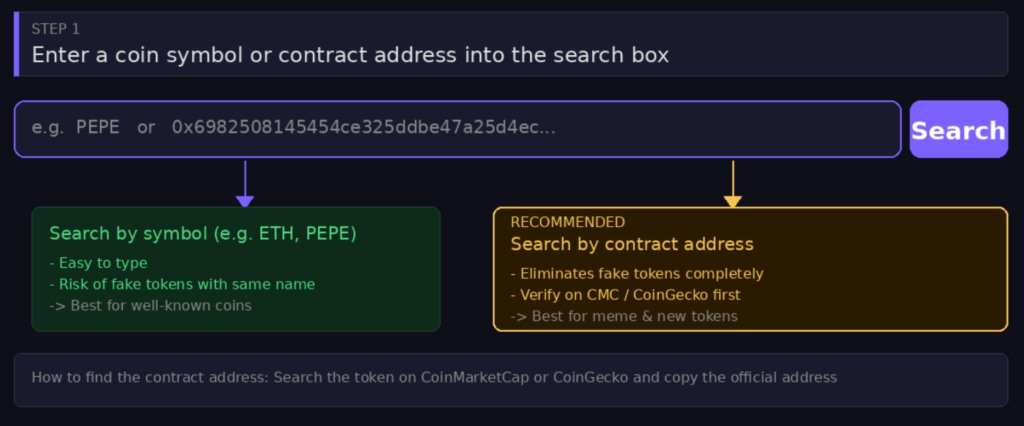The image size is (1024, 426).
Task: Click the PEPE example in the placeholder
Action: click(98, 128)
